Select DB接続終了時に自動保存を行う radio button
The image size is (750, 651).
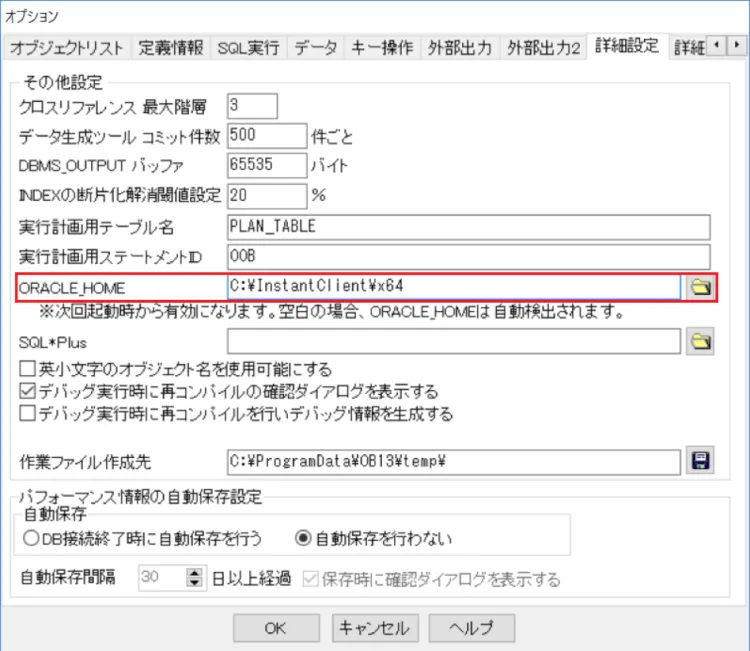pyautogui.click(x=31, y=538)
